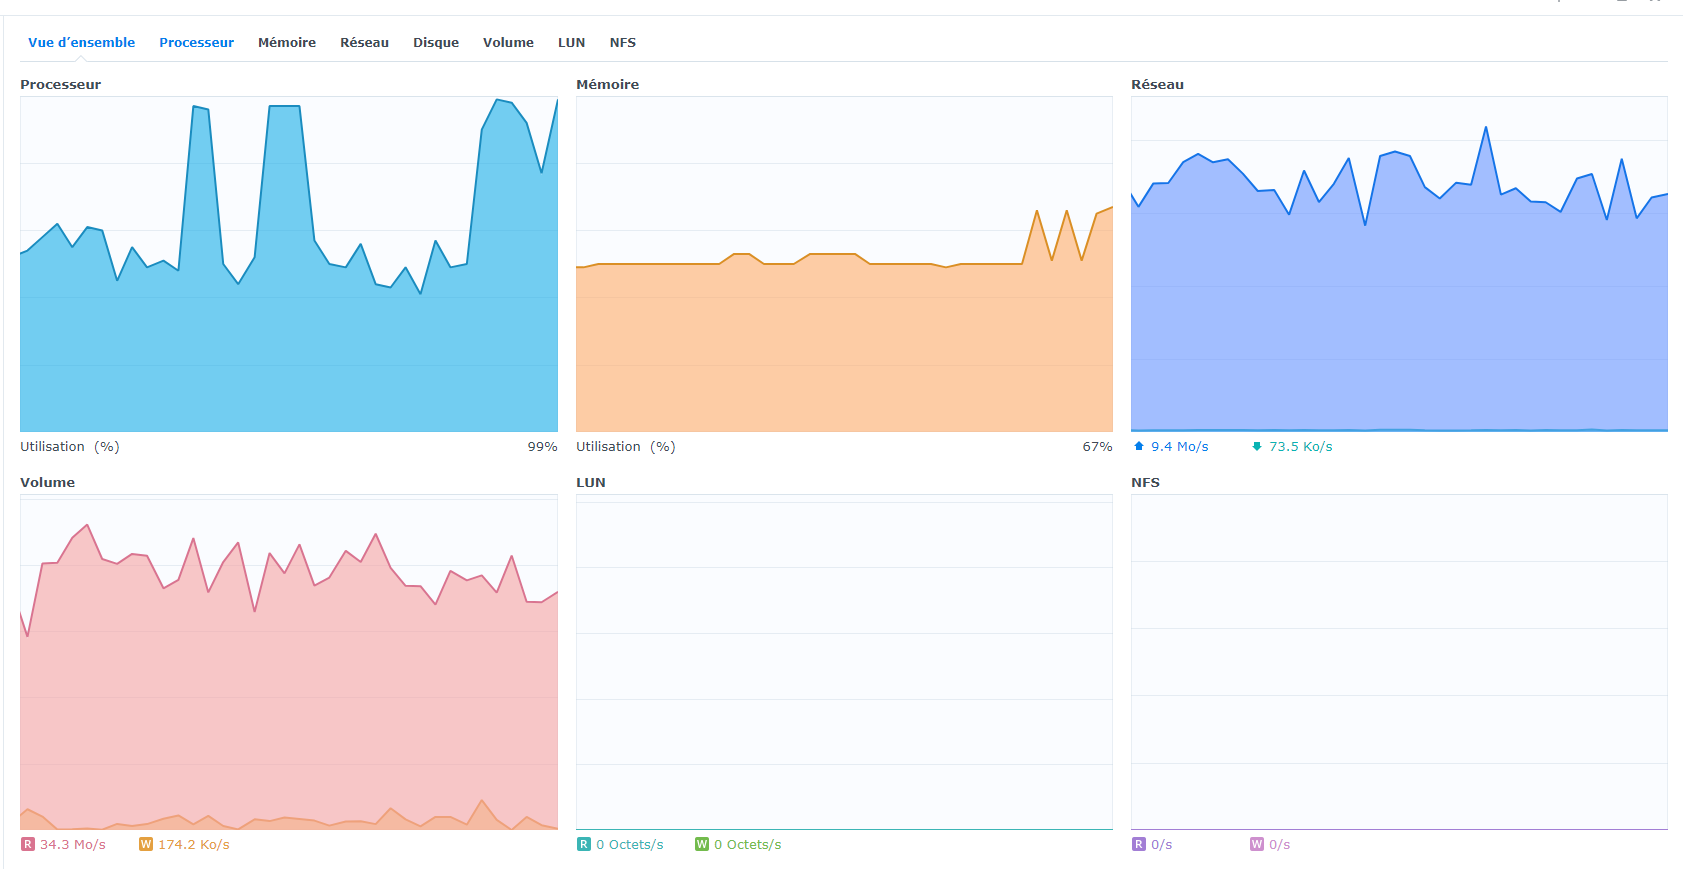Click the blue network upload arrow icon
The image size is (1683, 869).
1138,447
